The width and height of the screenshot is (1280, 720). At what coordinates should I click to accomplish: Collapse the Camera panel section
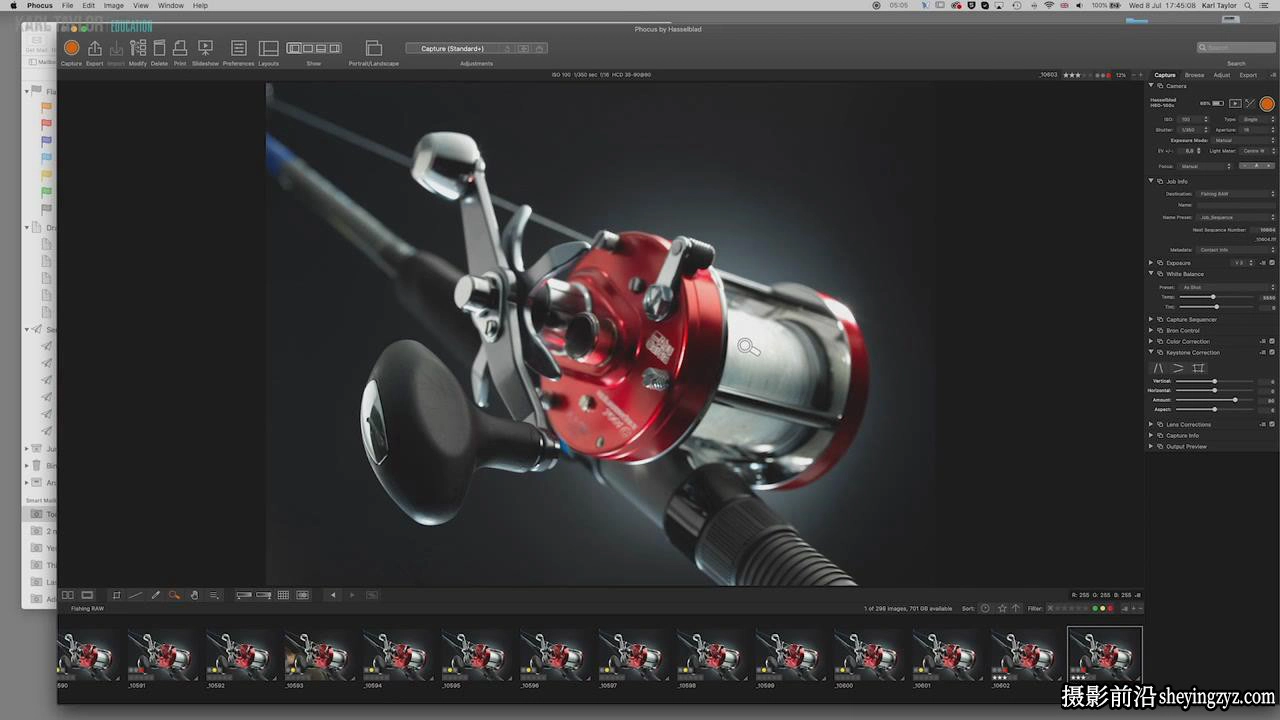coord(1151,86)
